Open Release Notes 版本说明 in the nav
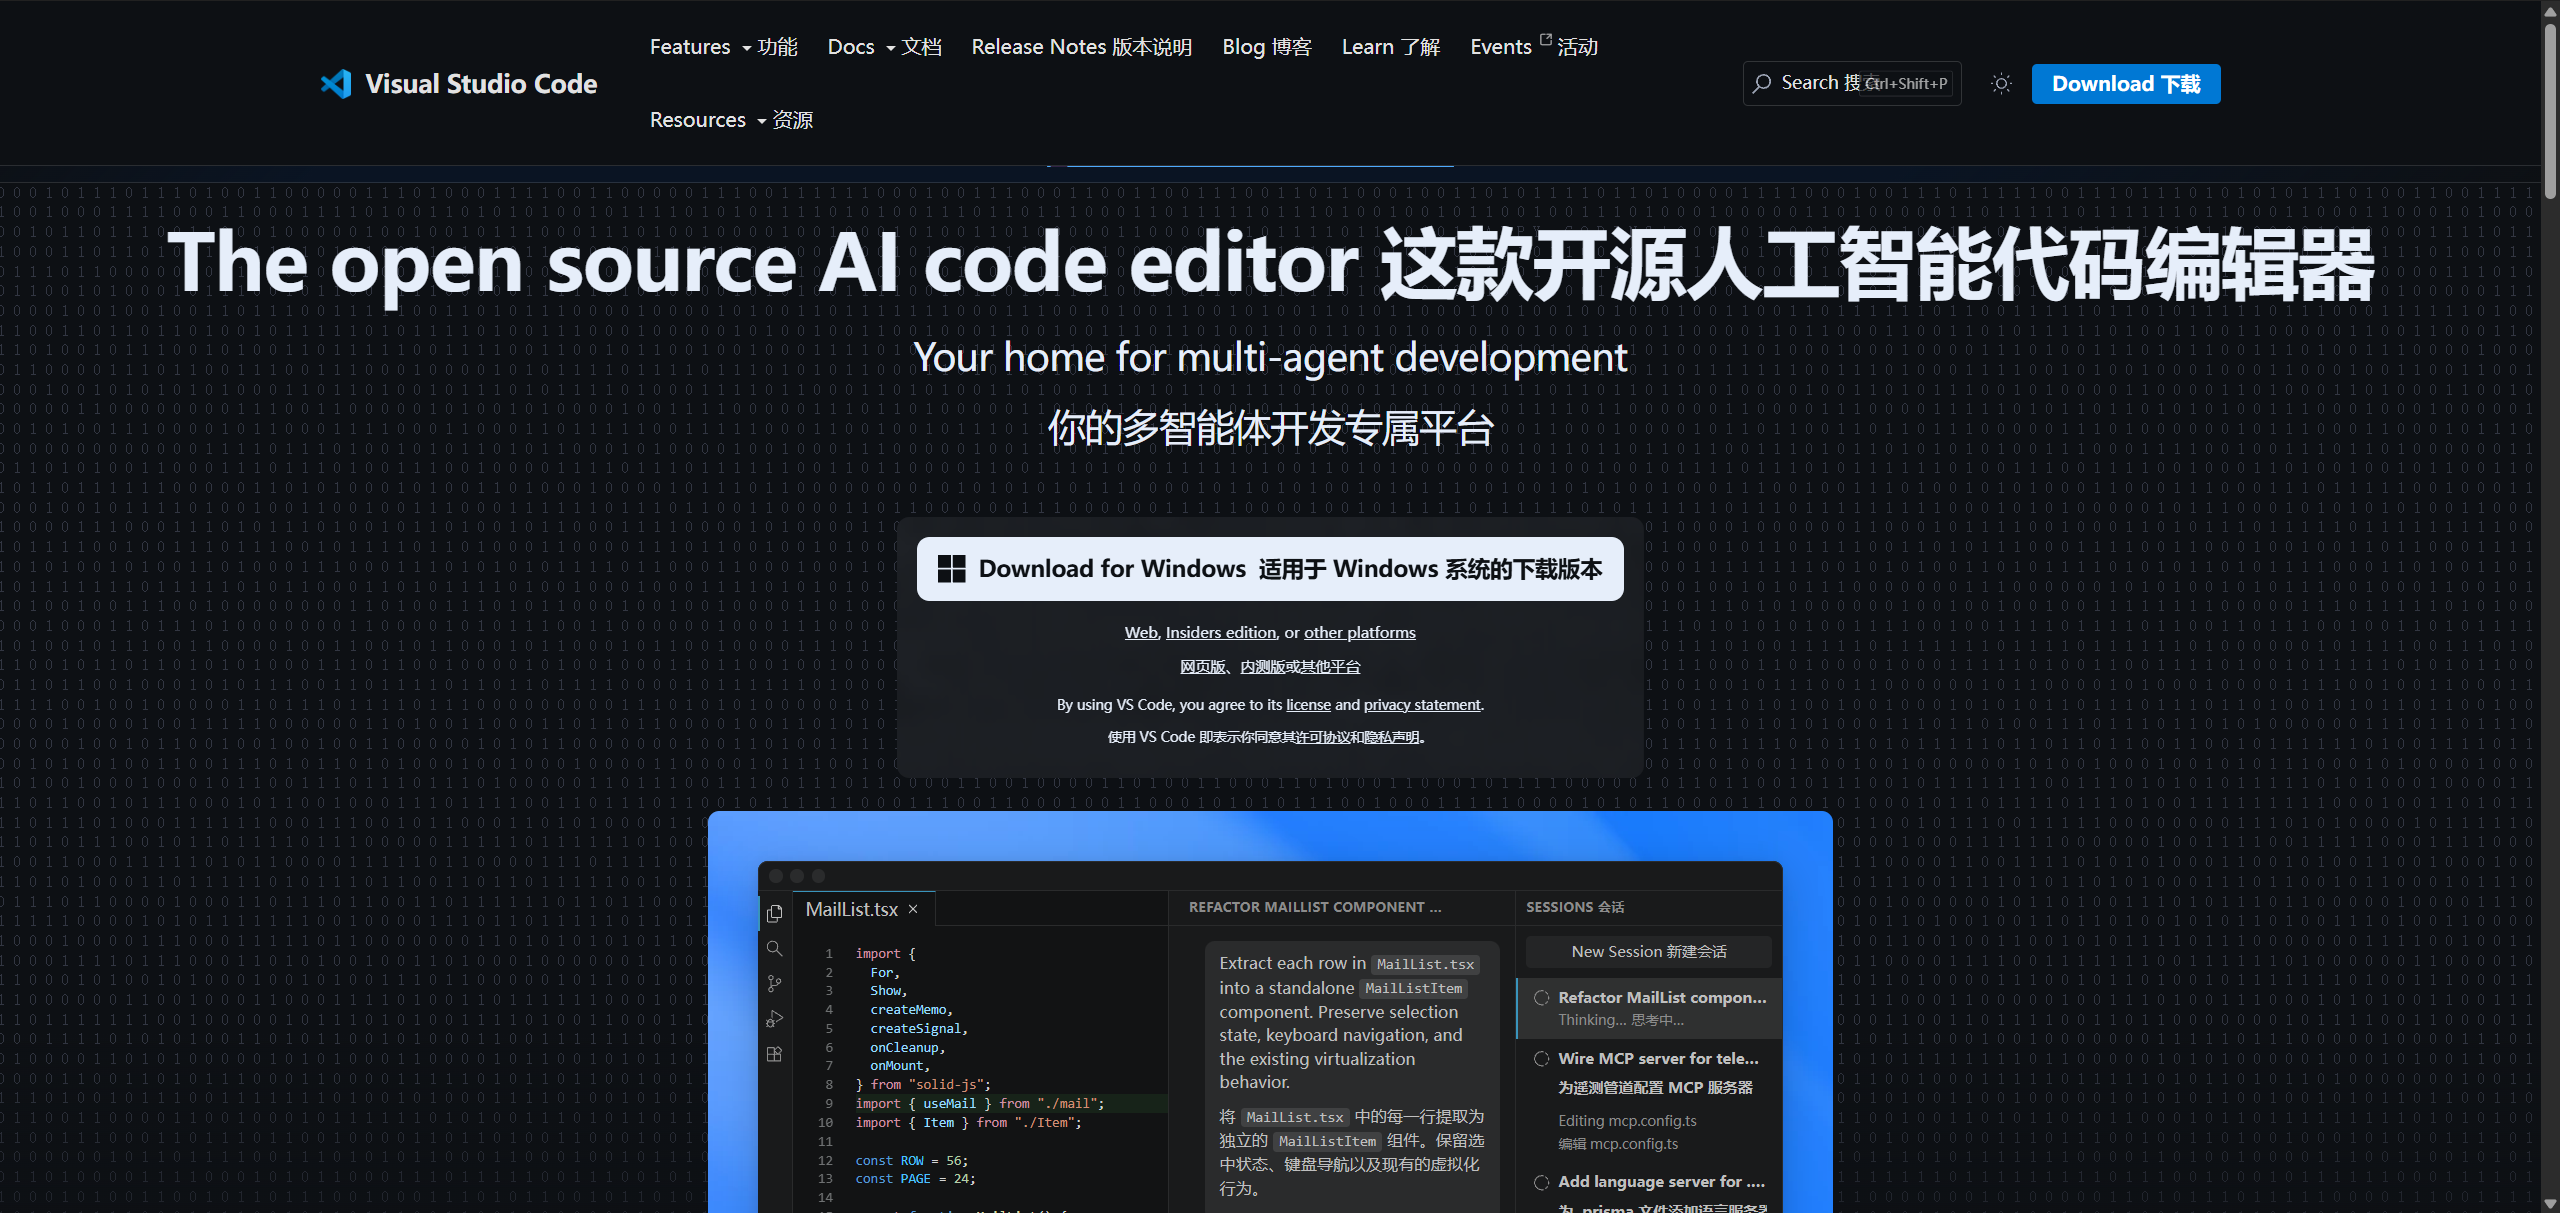 (1082, 47)
